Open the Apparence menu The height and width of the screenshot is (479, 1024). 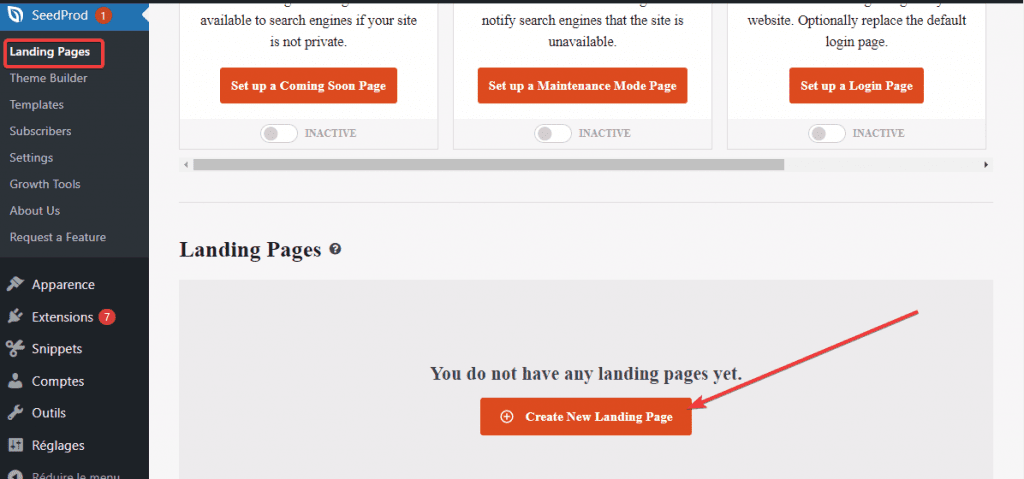click(63, 285)
